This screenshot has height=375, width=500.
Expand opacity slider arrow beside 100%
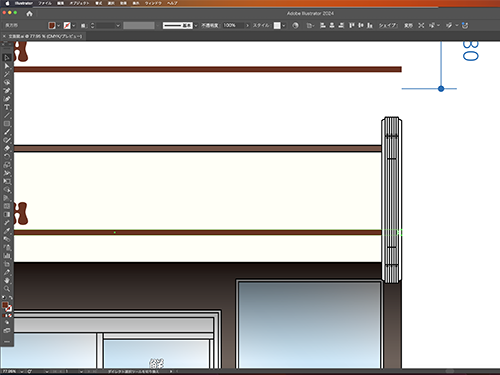point(247,25)
